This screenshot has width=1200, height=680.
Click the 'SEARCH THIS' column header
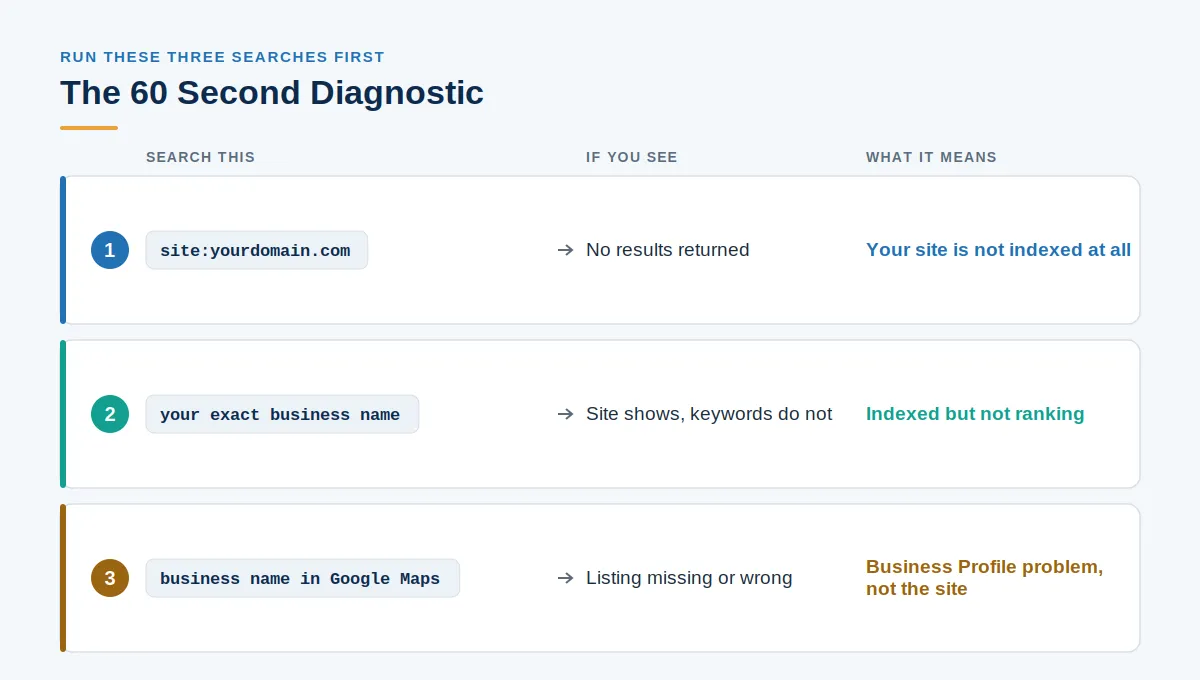click(x=200, y=157)
